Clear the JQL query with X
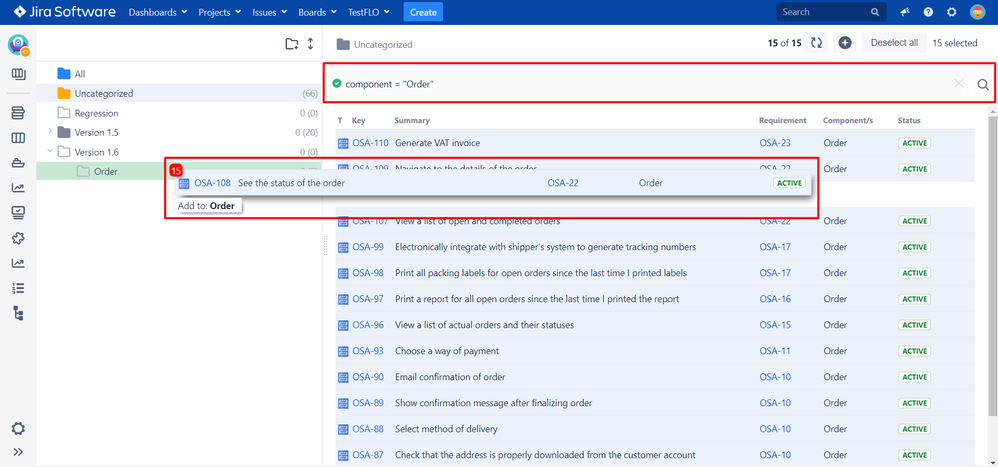The width and height of the screenshot is (998, 467). pos(959,83)
